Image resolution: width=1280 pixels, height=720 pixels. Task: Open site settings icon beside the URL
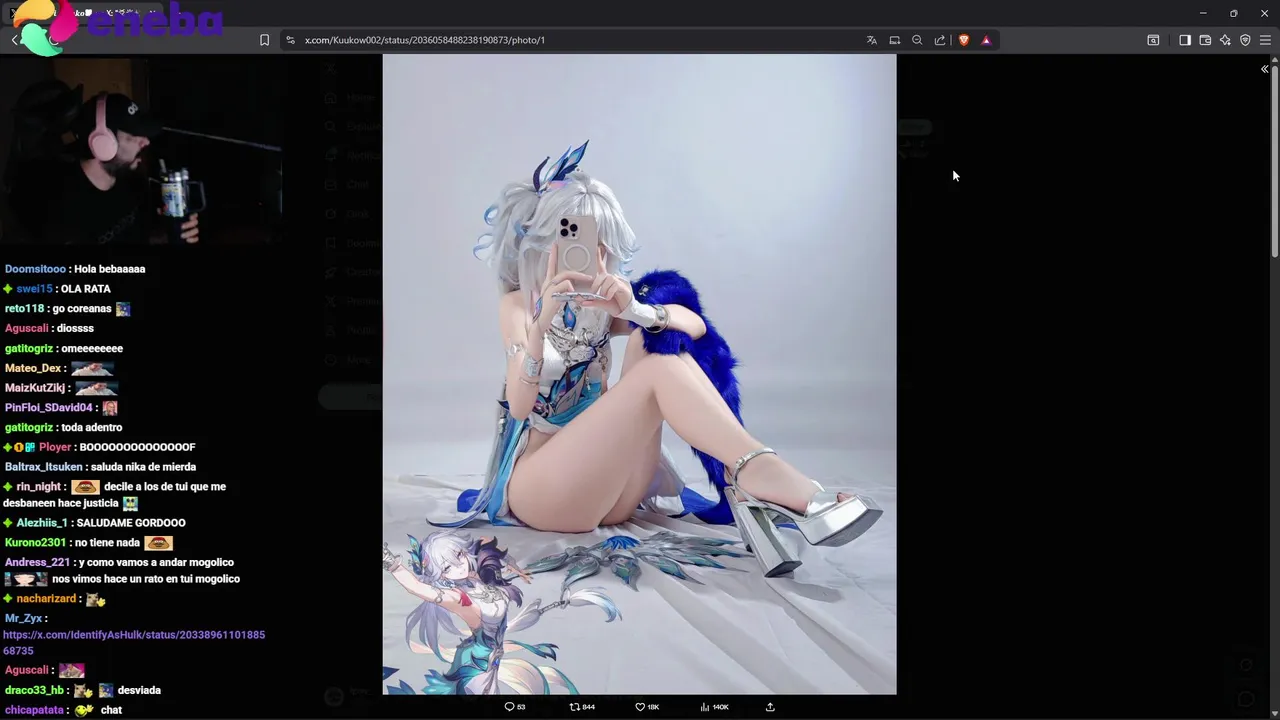point(290,40)
